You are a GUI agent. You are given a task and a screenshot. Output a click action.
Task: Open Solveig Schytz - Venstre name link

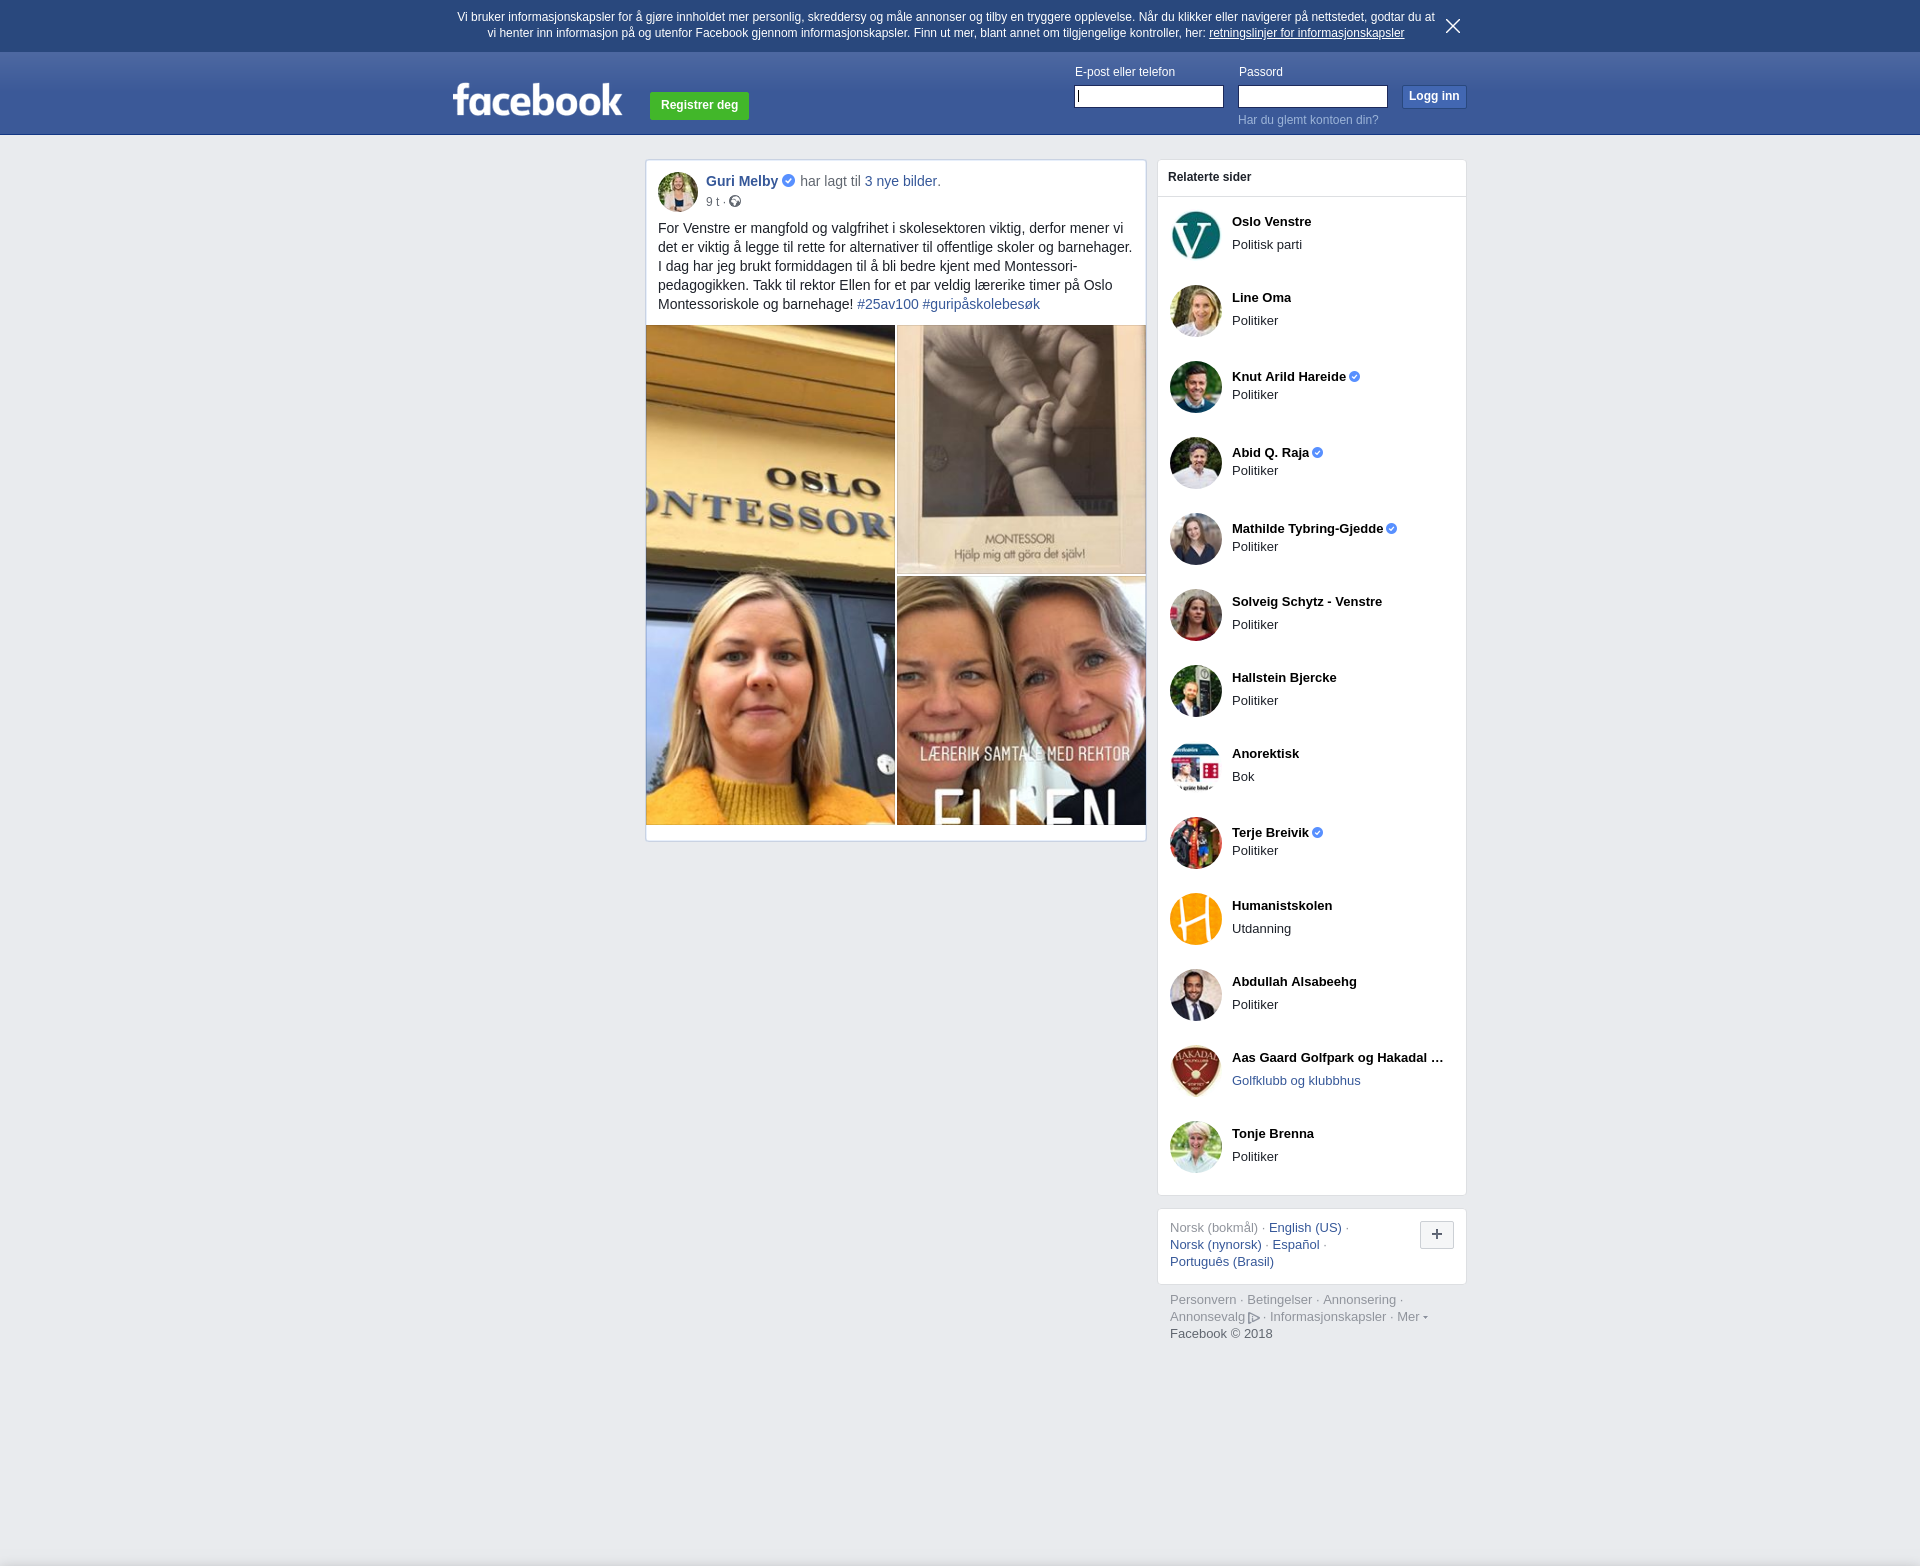(1307, 602)
